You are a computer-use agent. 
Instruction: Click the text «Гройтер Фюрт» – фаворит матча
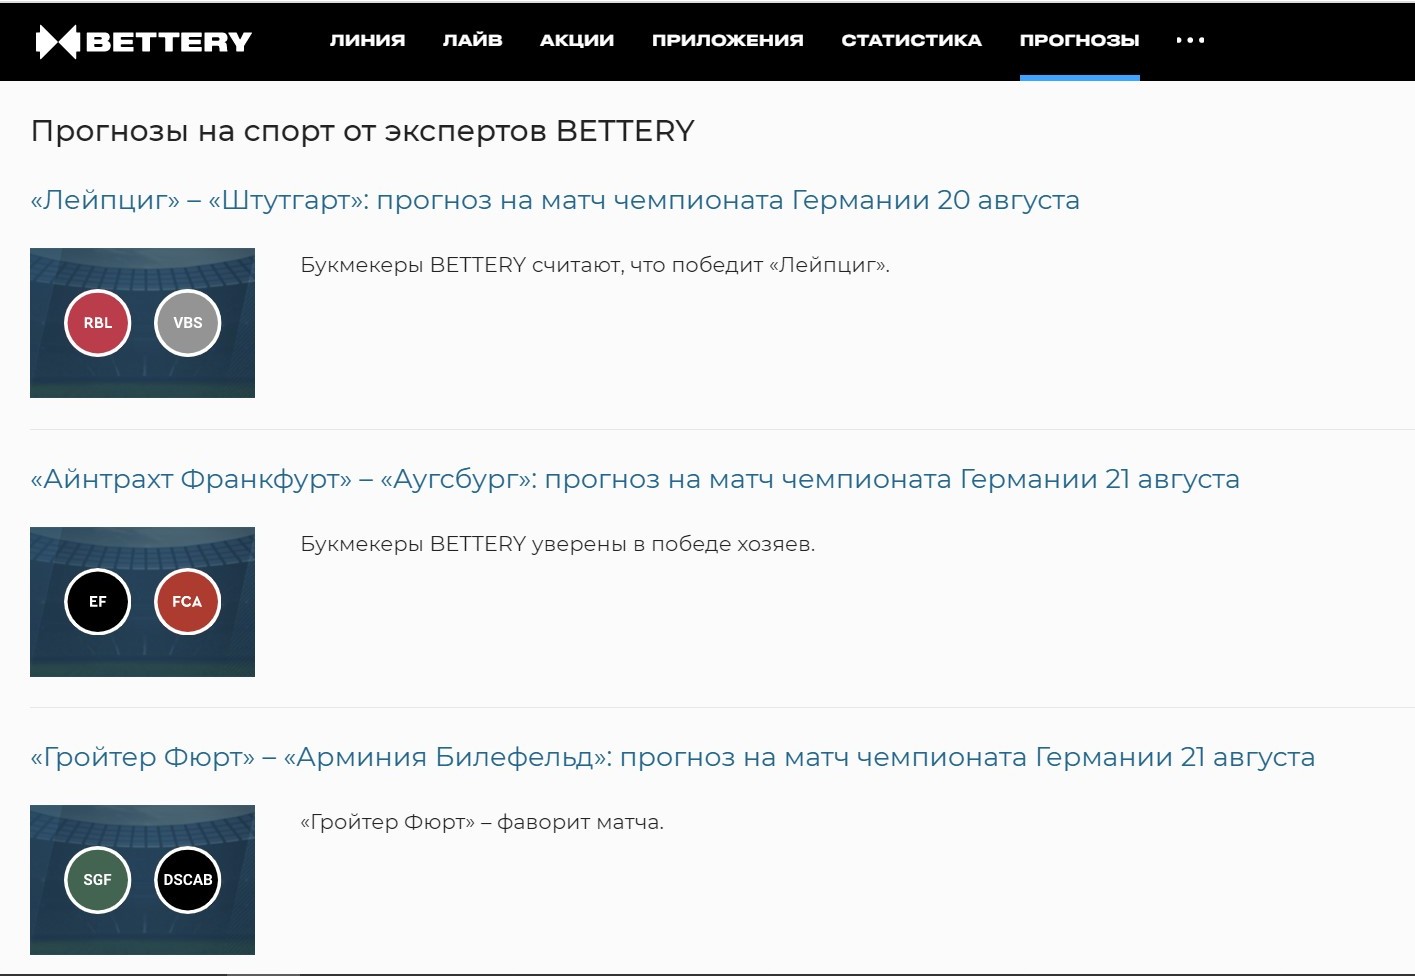point(482,822)
